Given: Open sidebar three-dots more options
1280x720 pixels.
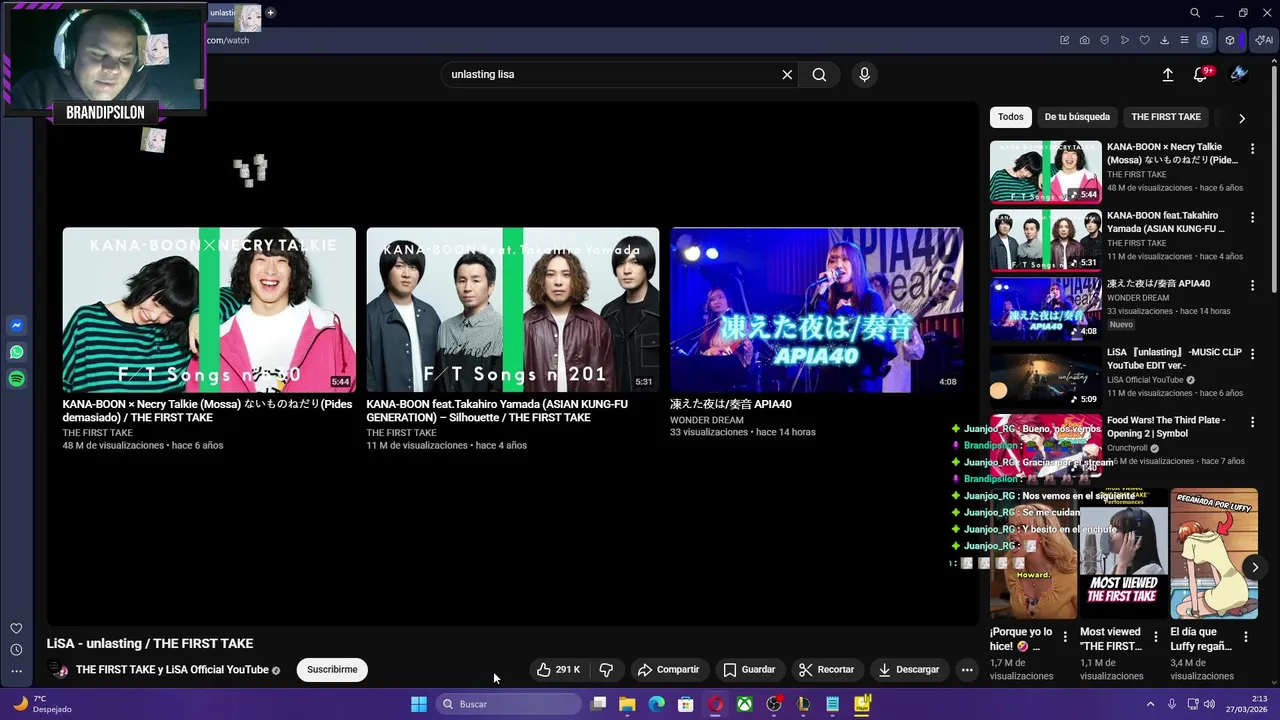Looking at the screenshot, I should click(x=16, y=671).
